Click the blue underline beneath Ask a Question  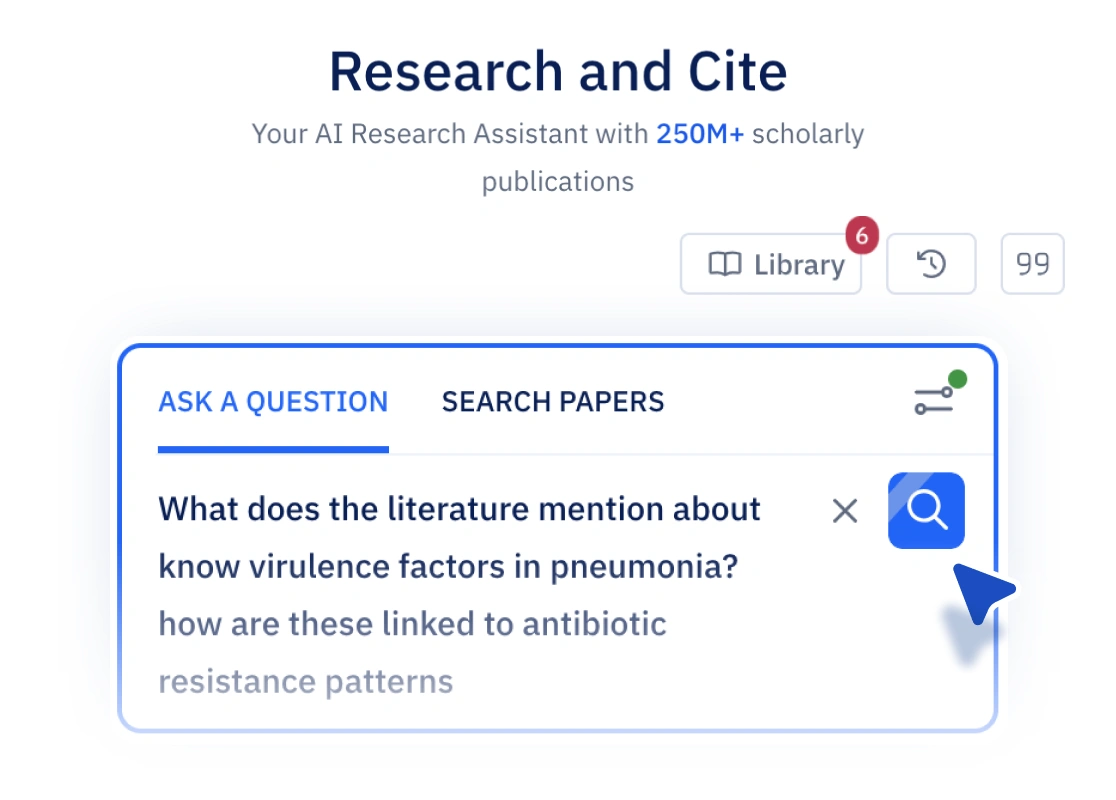click(x=273, y=449)
